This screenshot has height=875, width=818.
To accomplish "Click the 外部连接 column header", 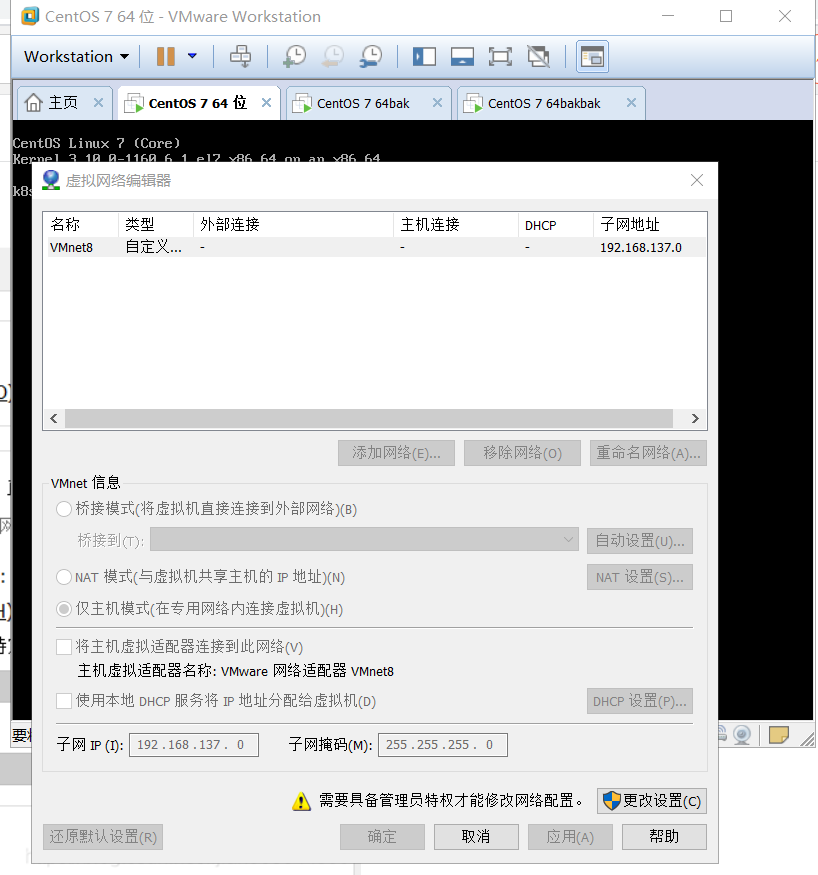I will (x=293, y=225).
